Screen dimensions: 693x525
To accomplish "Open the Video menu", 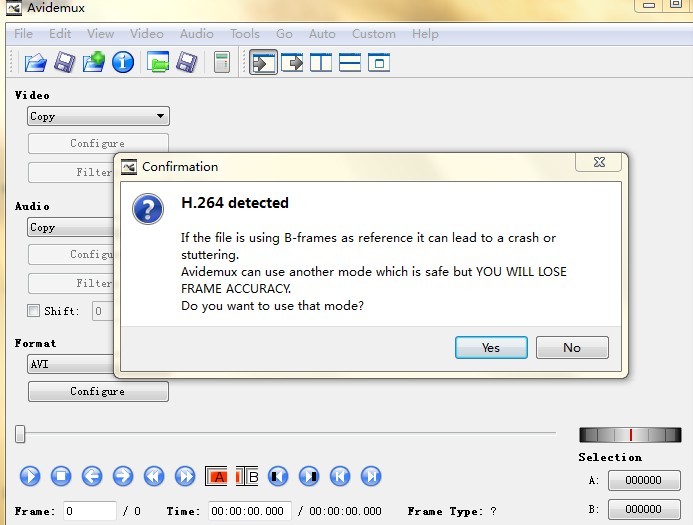I will click(x=147, y=34).
